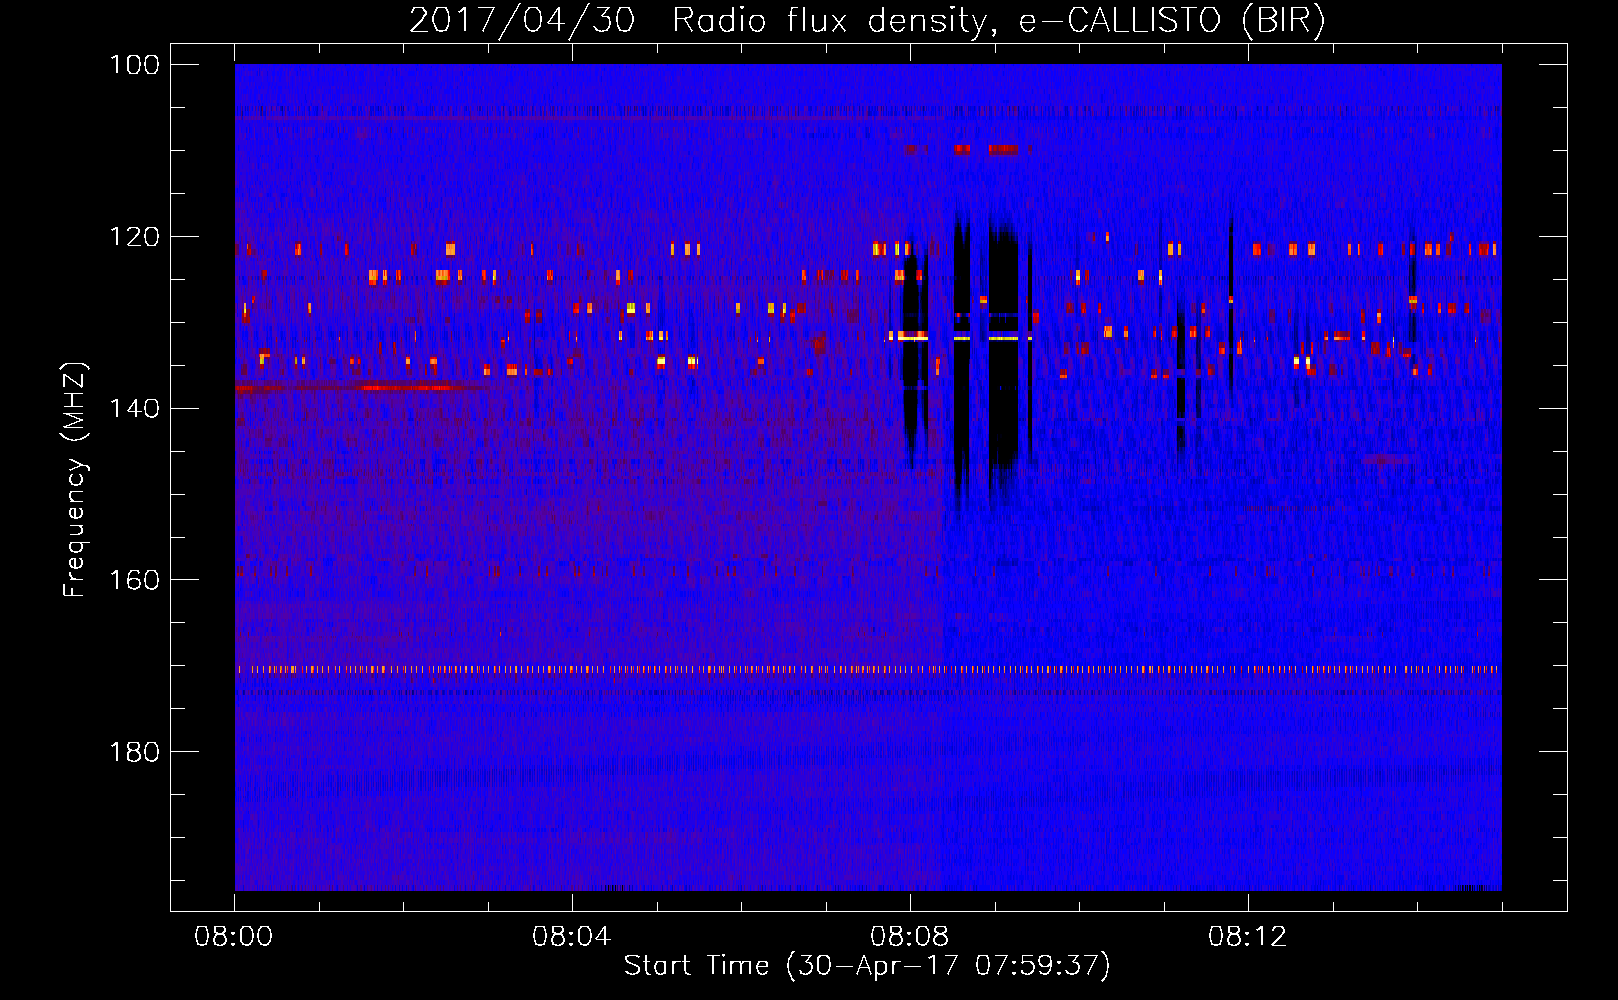Click the time tick label 08:12

tap(1248, 937)
